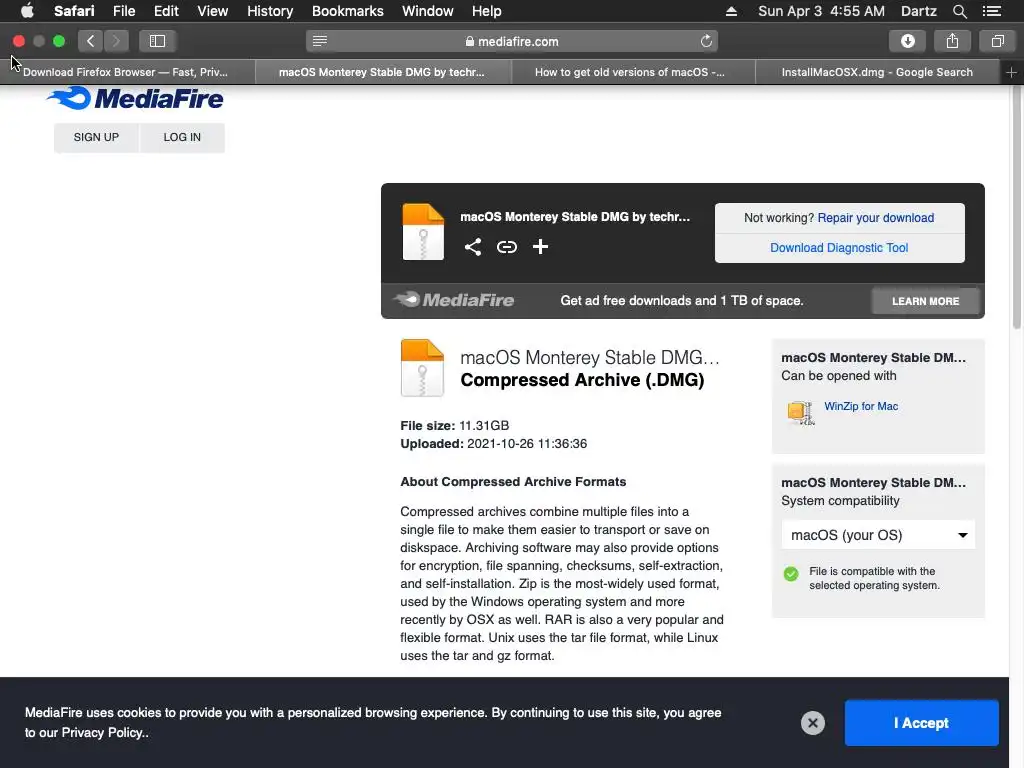The height and width of the screenshot is (768, 1024).
Task: Open Spotlight search in the menu bar
Action: (x=959, y=11)
